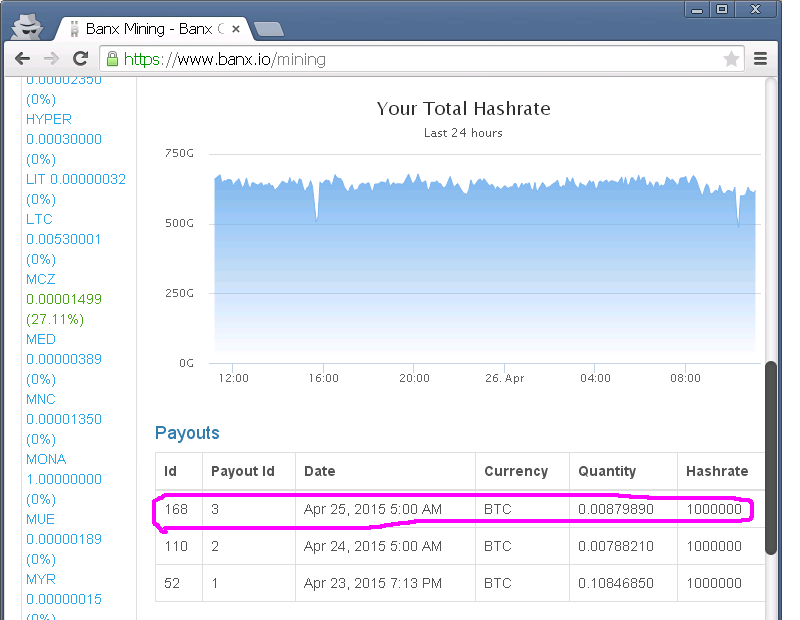This screenshot has height=620, width=800.
Task: Open the Chrome hamburger menu
Action: (760, 59)
